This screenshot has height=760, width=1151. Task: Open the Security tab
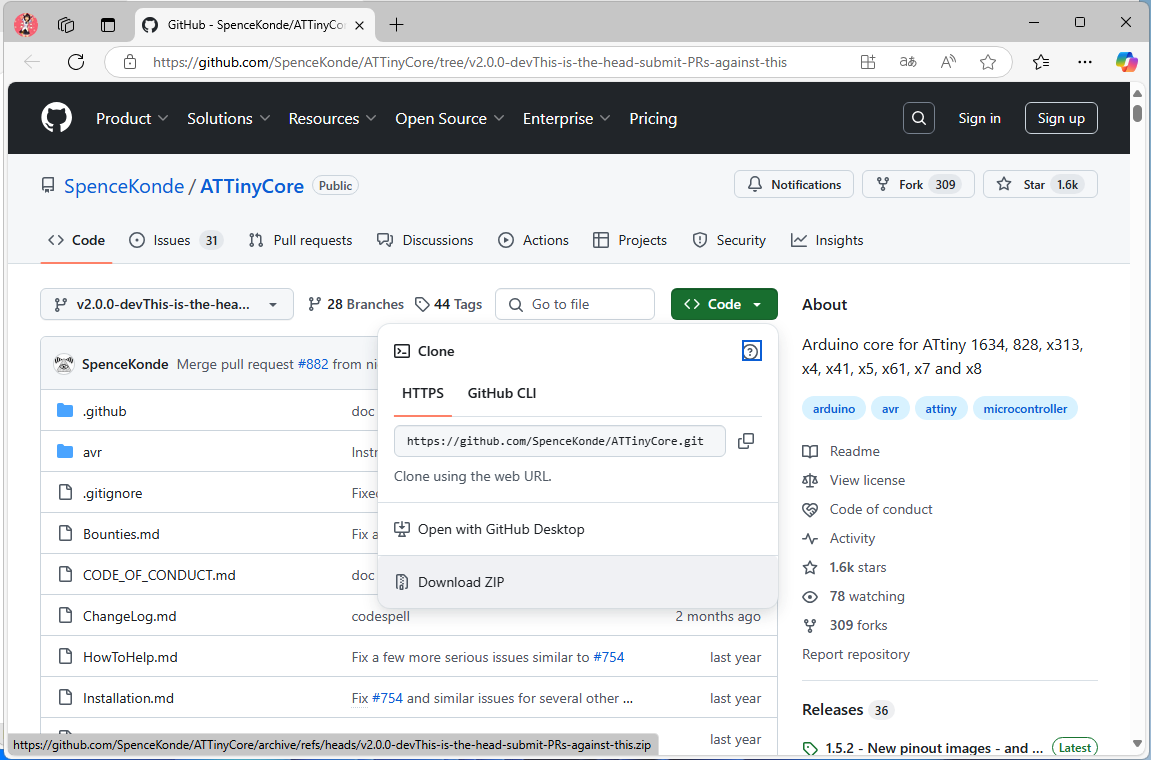coord(729,240)
